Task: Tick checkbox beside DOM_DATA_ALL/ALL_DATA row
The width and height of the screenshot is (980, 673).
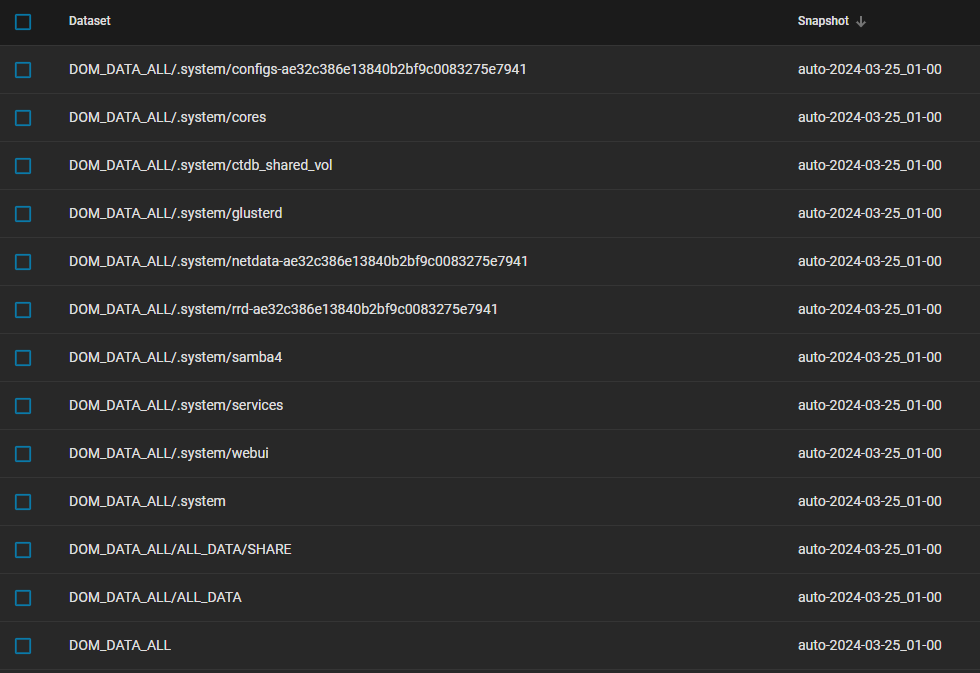Action: [x=23, y=598]
